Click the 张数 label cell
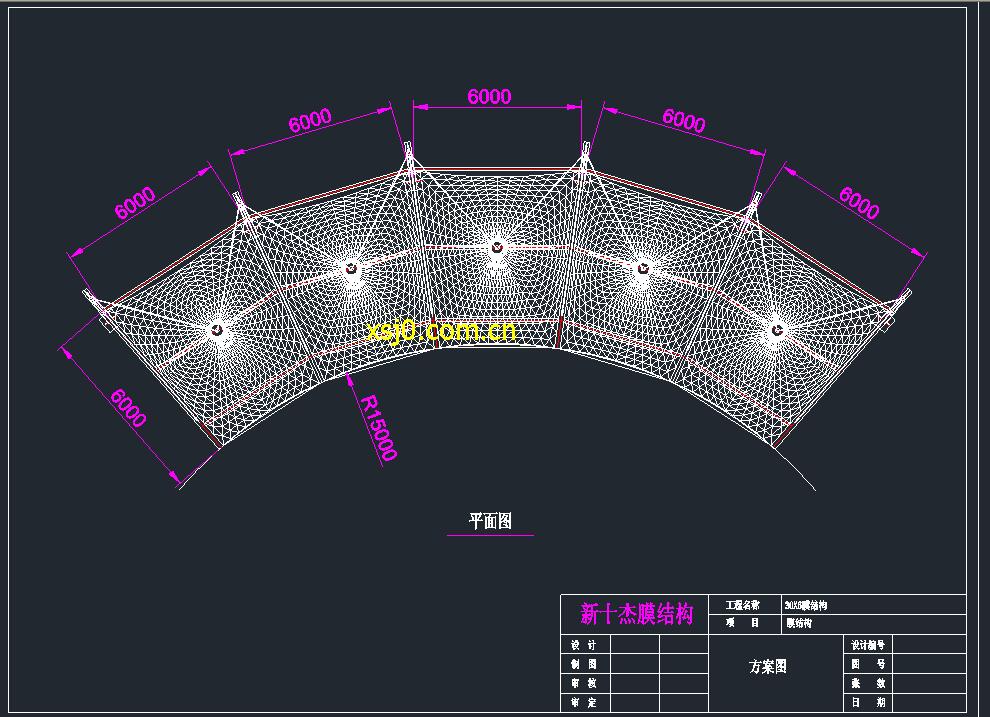 [x=866, y=683]
